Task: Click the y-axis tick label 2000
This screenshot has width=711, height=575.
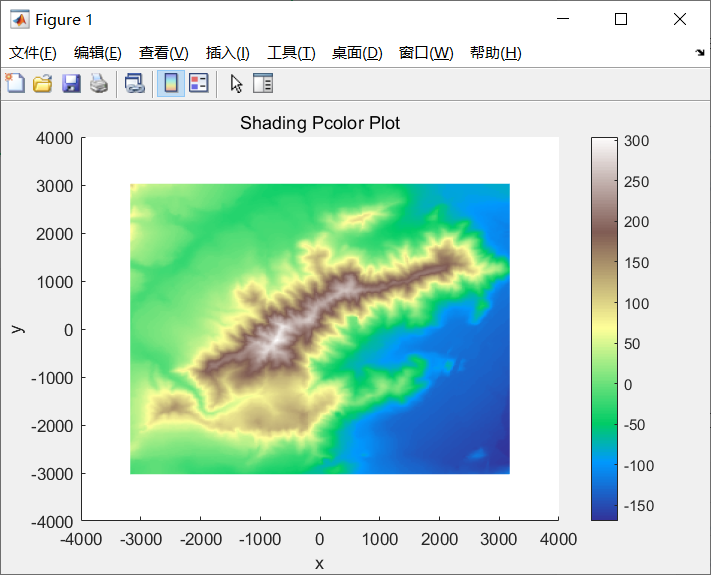Action: [x=54, y=234]
